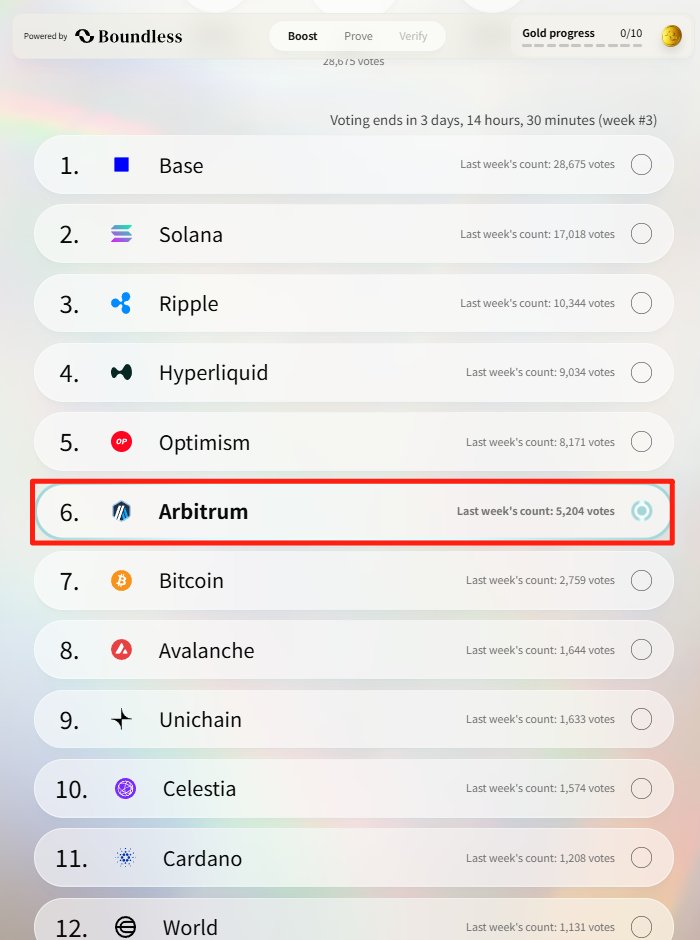Click the Avalanche red logo icon
This screenshot has height=940, width=700.
click(x=122, y=650)
